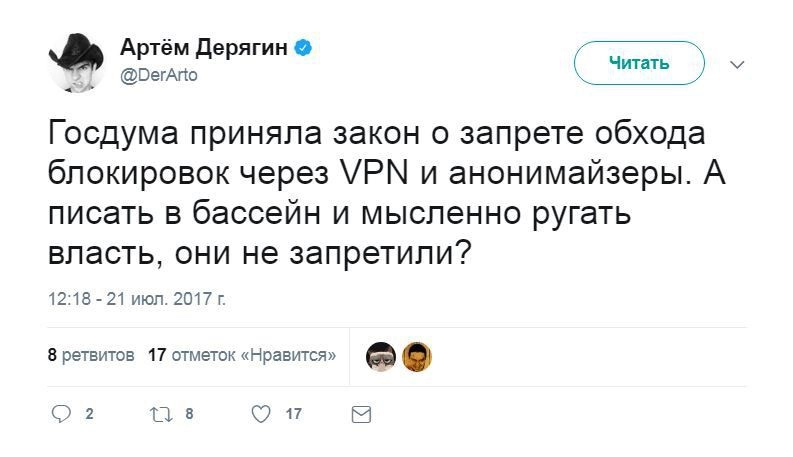Click the retweet count next to arrows

click(x=189, y=415)
